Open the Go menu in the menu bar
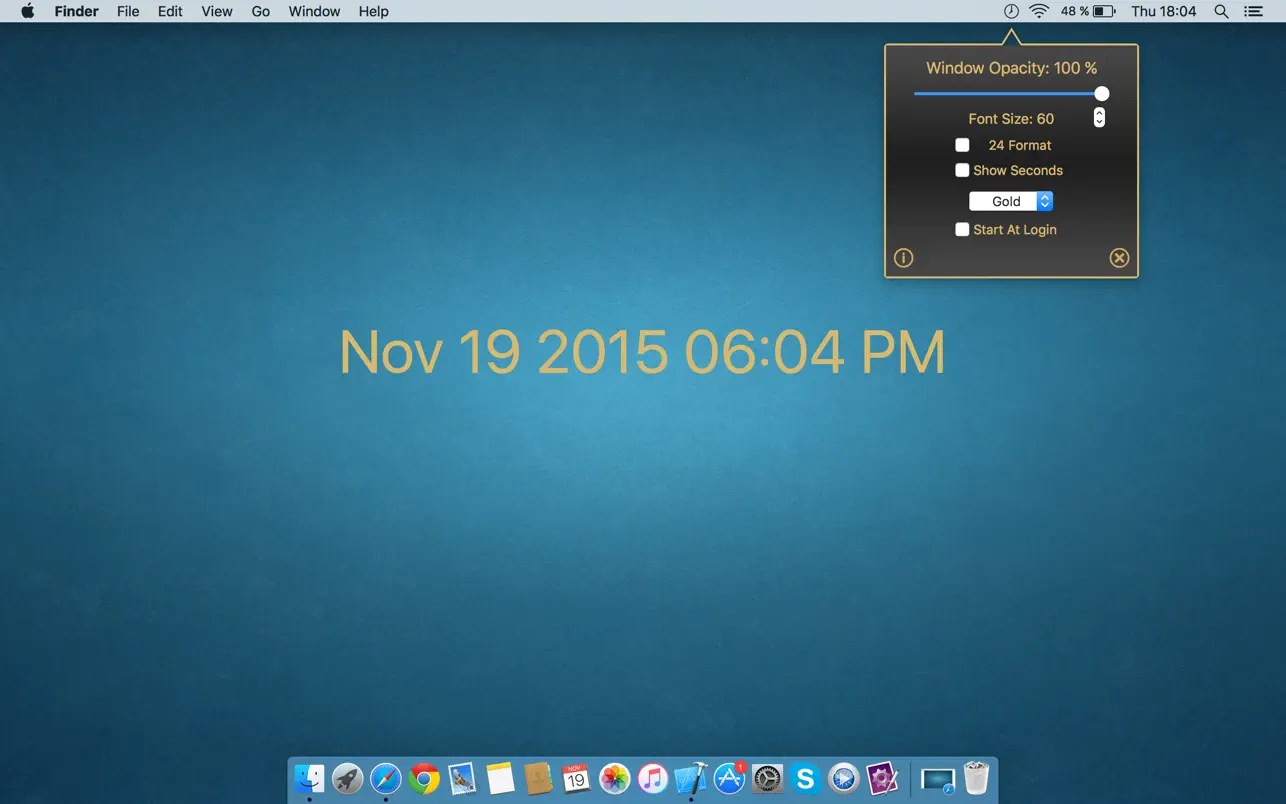The width and height of the screenshot is (1286, 804). coord(260,11)
